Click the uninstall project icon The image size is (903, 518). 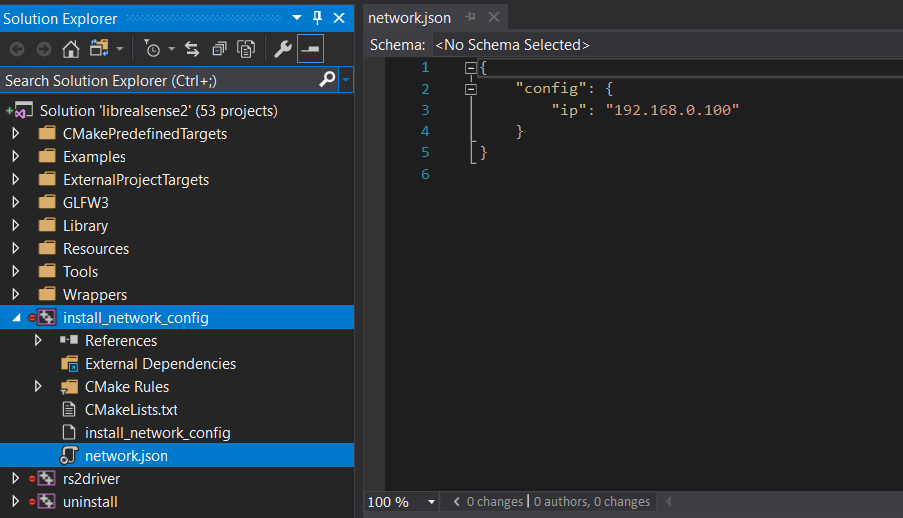(46, 501)
